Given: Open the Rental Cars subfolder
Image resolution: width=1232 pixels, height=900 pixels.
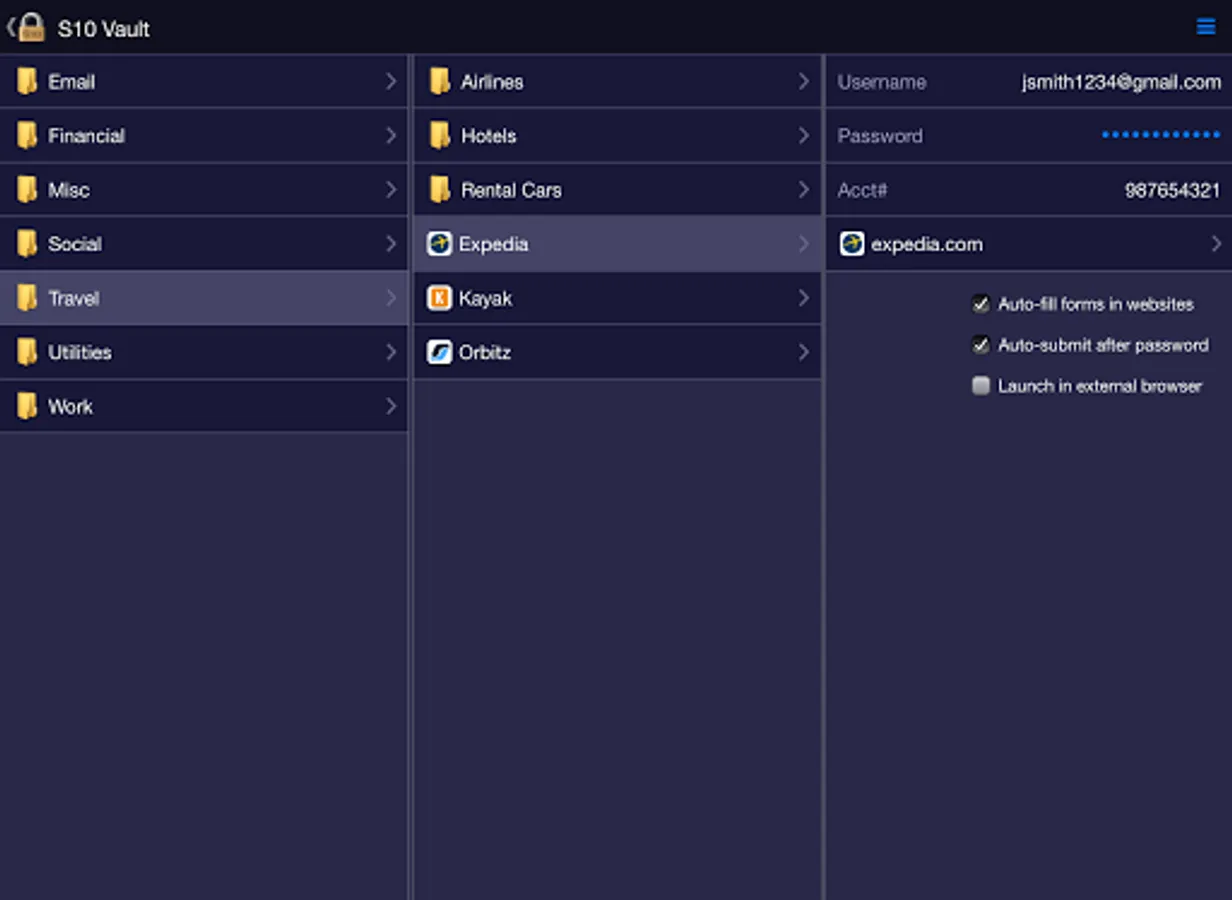Looking at the screenshot, I should coord(617,189).
